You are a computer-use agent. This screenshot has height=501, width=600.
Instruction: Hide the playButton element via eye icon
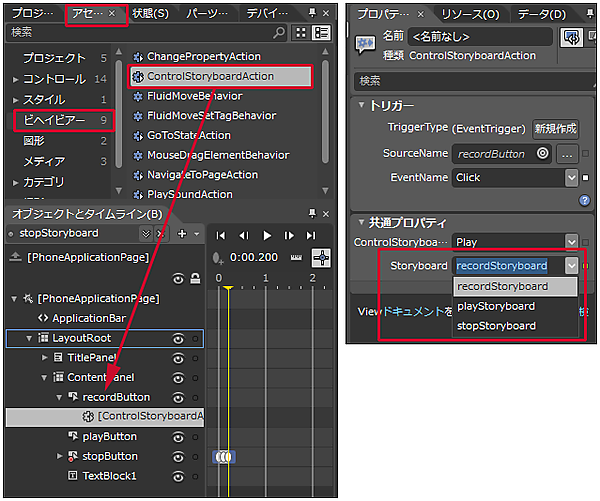(178, 437)
